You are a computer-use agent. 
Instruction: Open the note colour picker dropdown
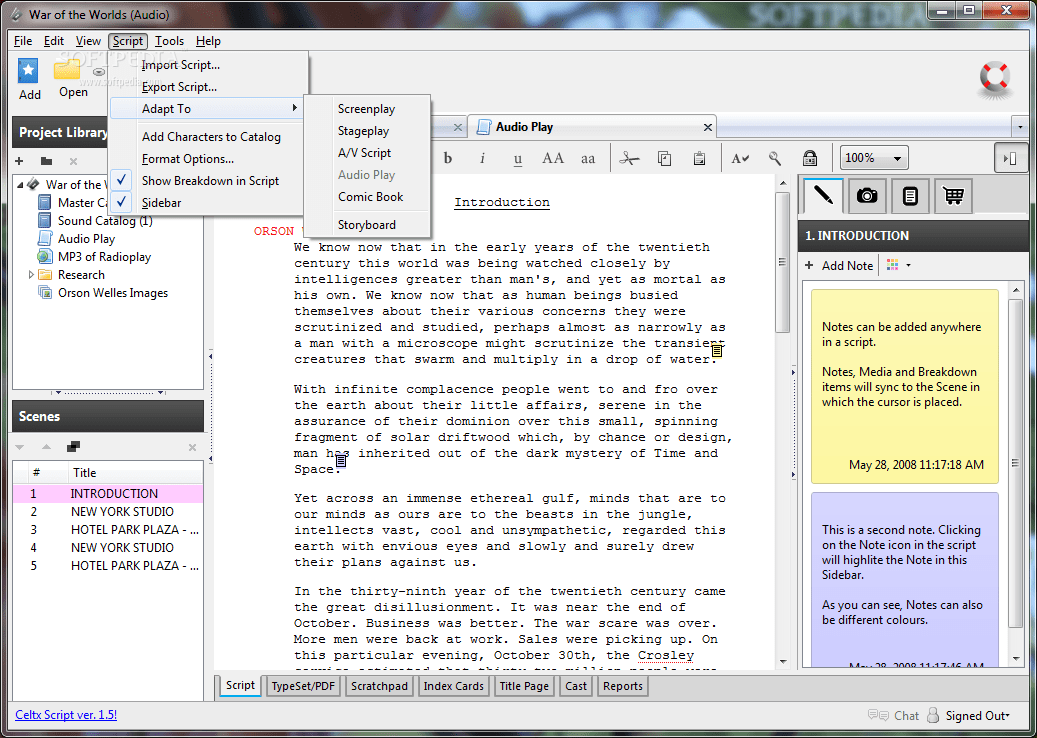(x=908, y=265)
